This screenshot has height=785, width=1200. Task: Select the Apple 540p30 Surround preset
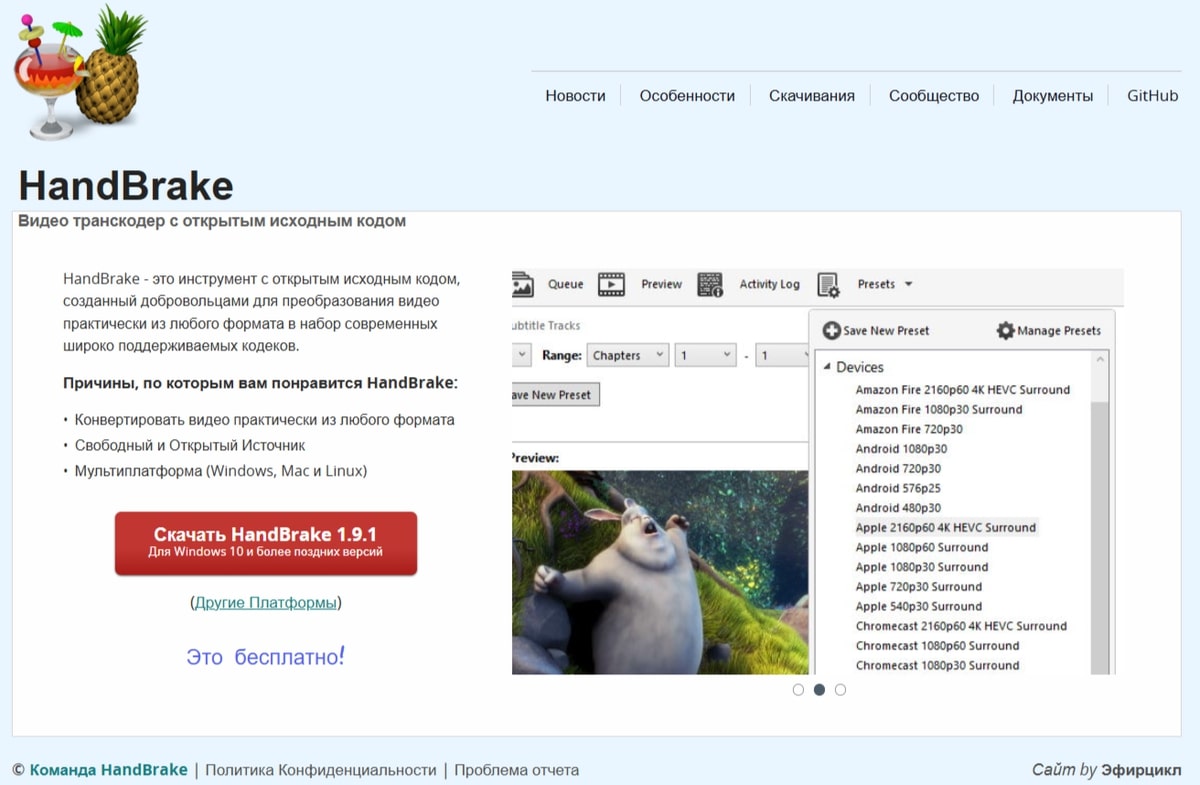point(919,606)
